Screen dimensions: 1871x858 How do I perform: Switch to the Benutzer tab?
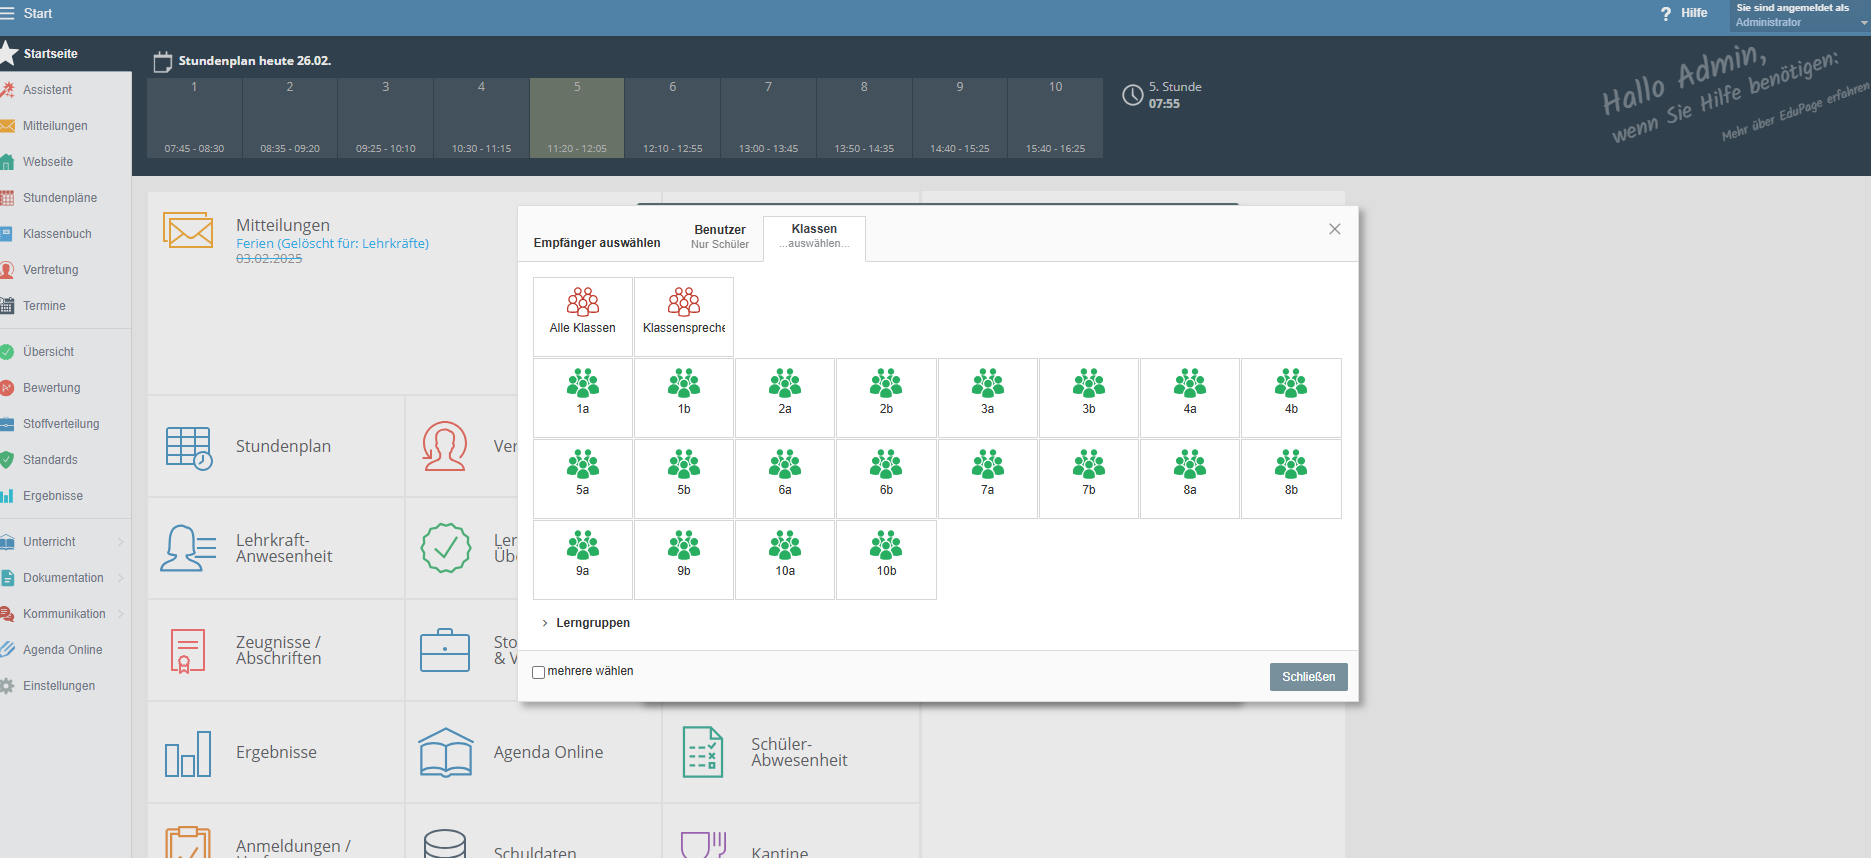point(719,236)
